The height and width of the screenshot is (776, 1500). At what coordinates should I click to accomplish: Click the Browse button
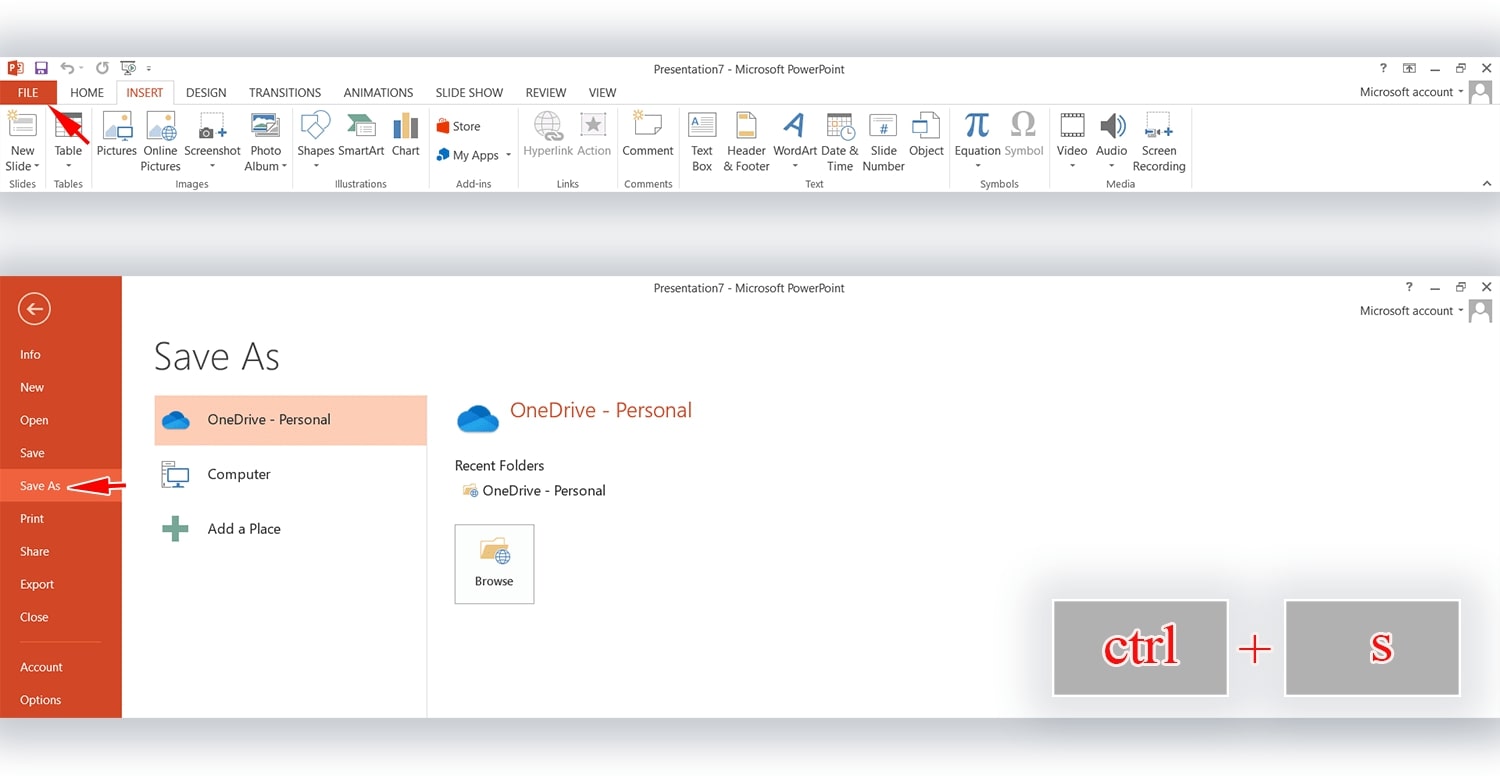coord(494,564)
